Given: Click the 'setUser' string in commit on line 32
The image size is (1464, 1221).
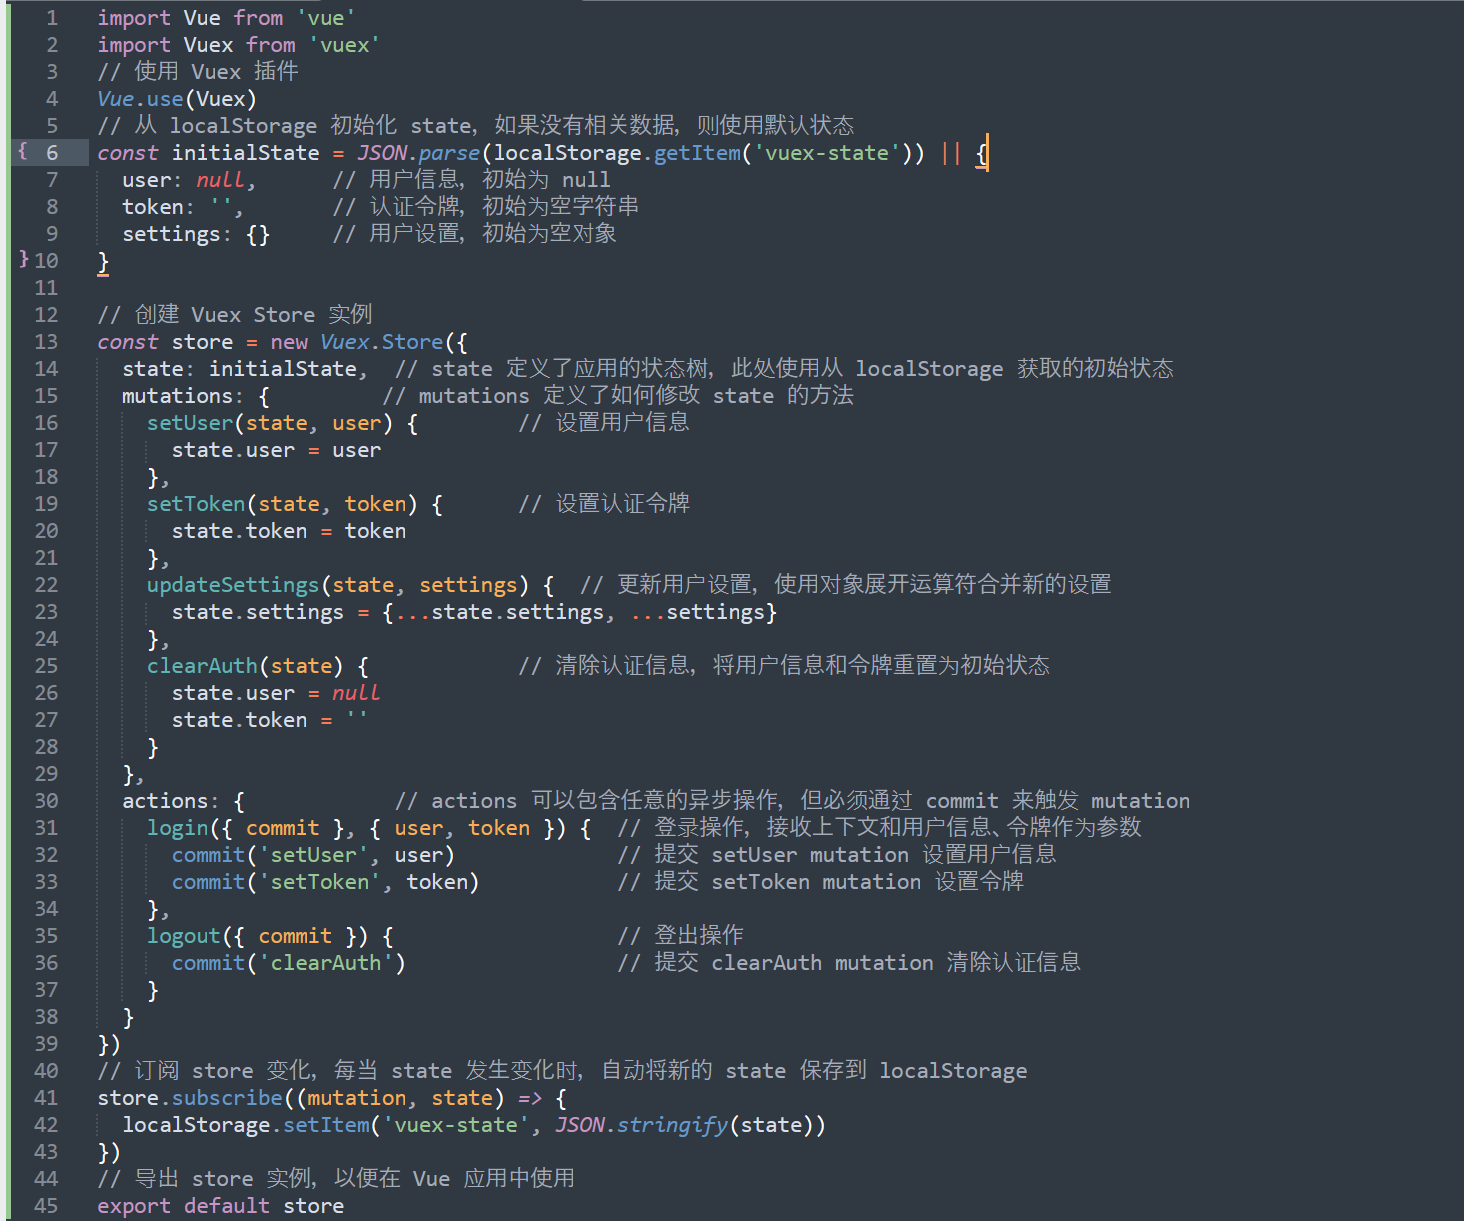Looking at the screenshot, I should point(314,855).
